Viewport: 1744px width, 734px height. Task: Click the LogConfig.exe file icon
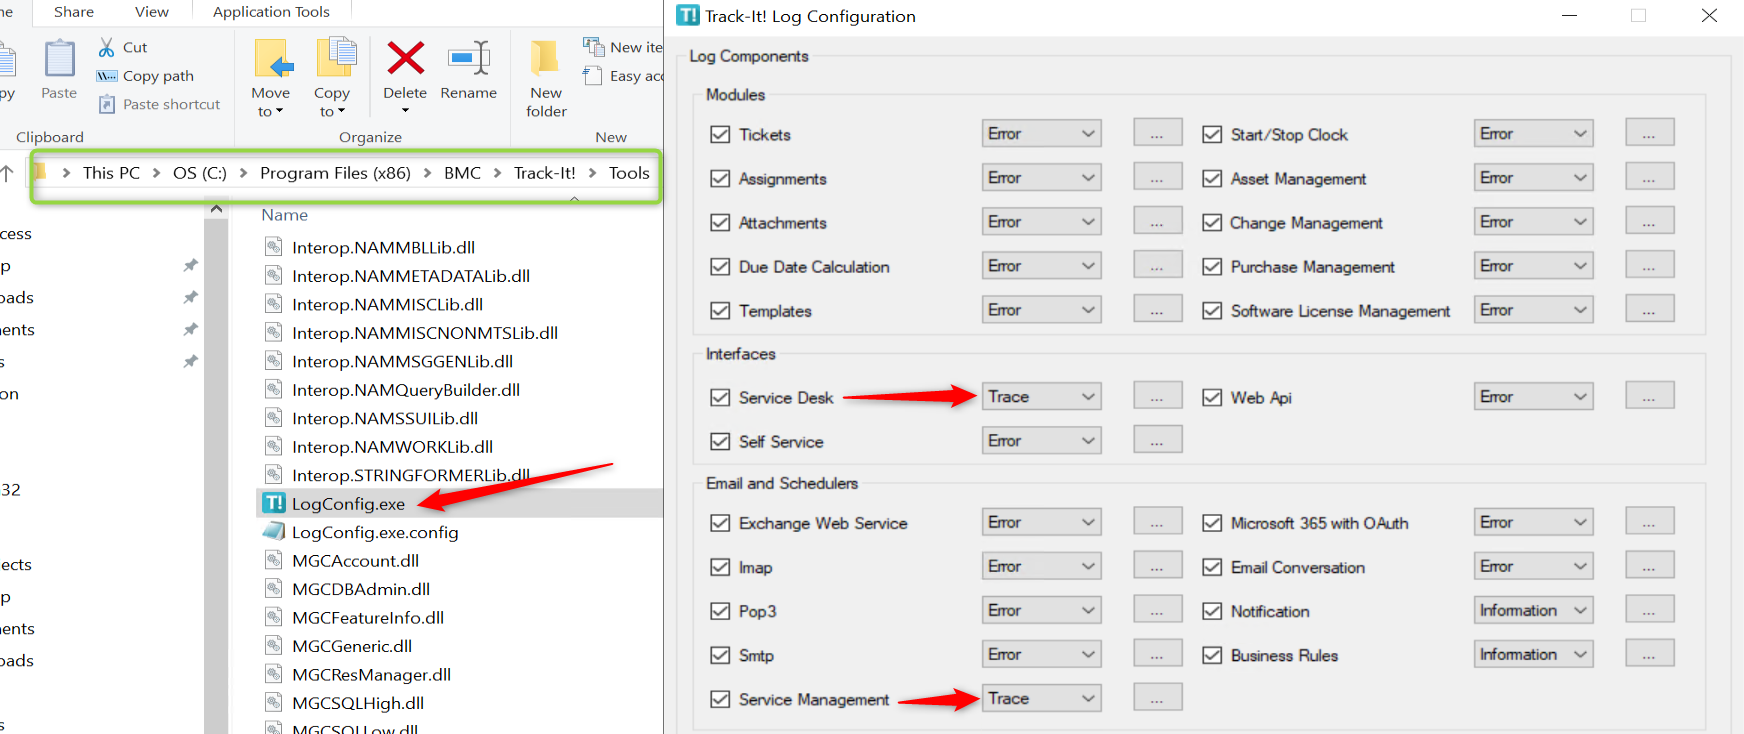[x=274, y=503]
